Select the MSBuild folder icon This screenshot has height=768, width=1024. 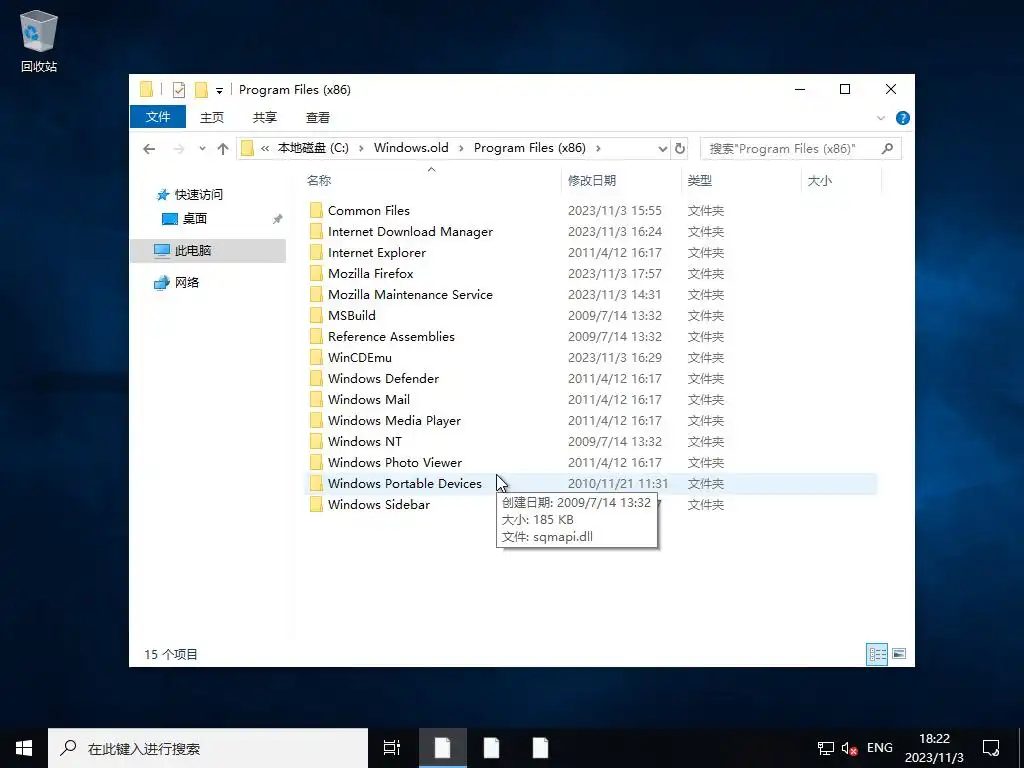point(316,315)
